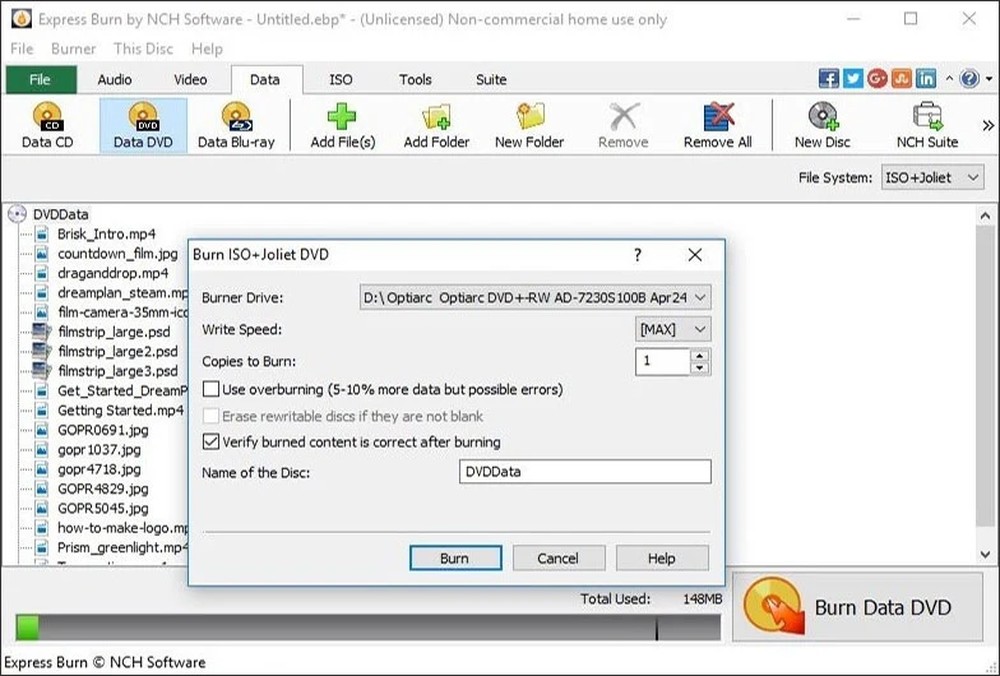The image size is (1000, 676).
Task: Check erase rewritable discs option
Action: (211, 416)
